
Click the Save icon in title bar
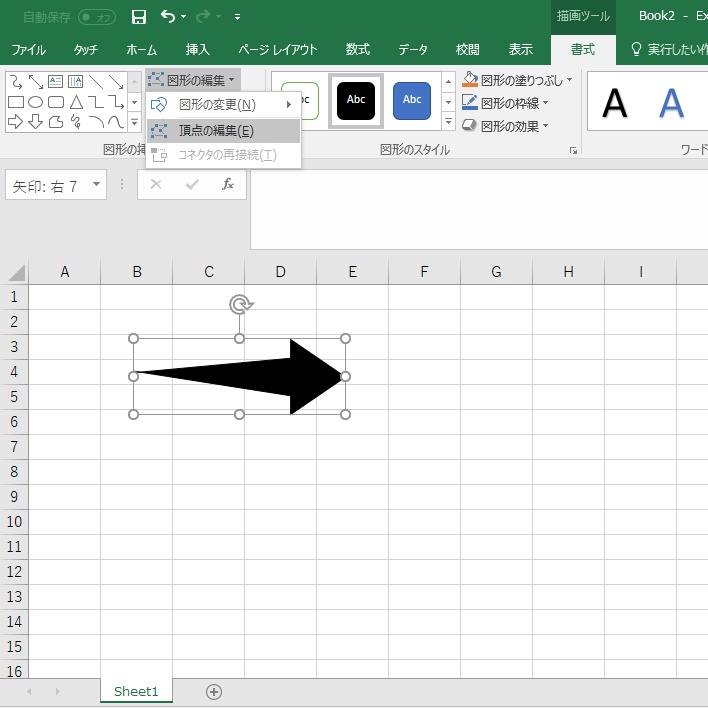tap(139, 17)
